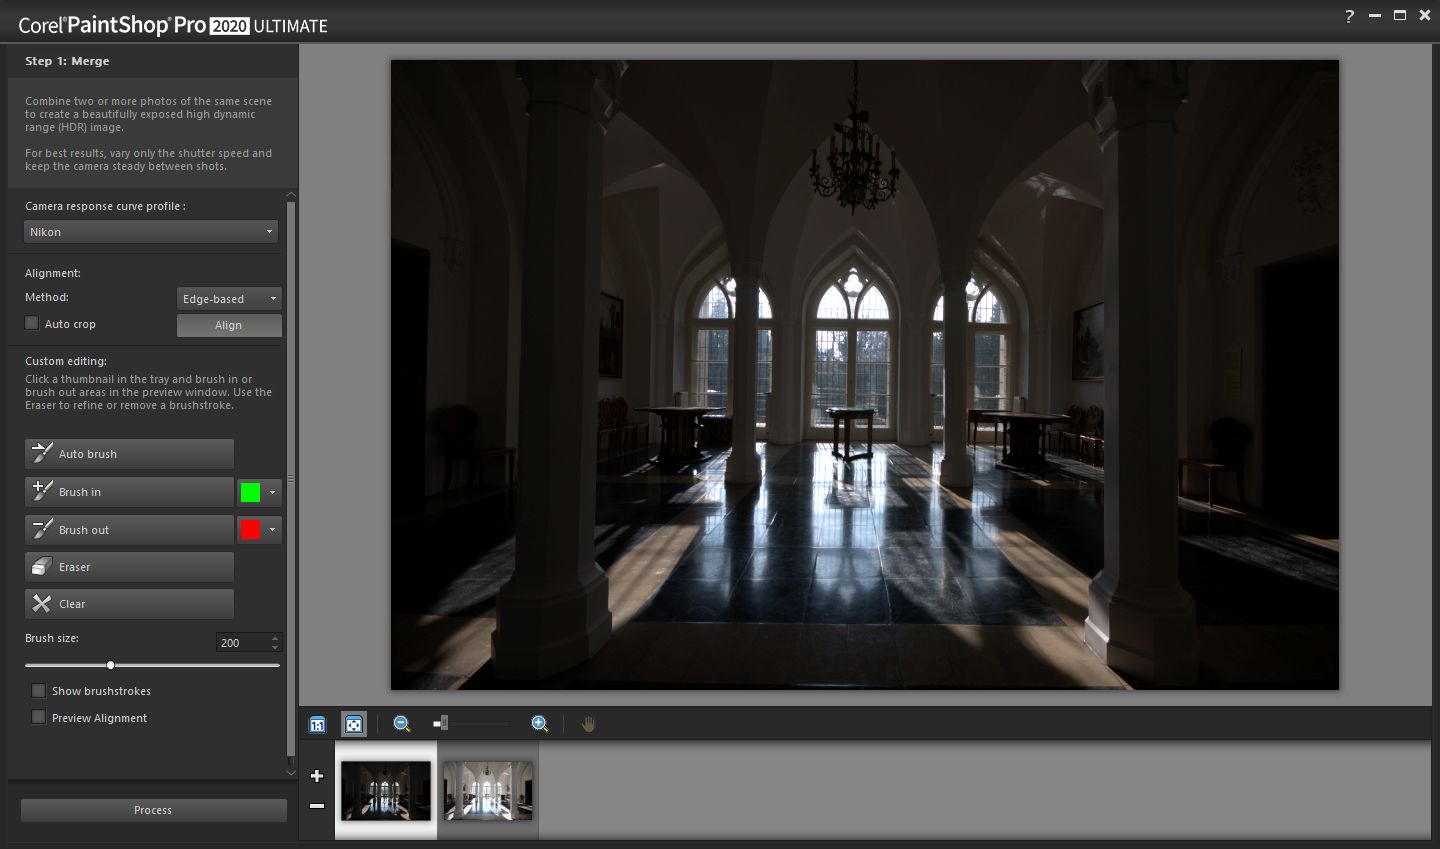Screen dimensions: 1440x849
Task: Click the Align button
Action: pos(228,324)
